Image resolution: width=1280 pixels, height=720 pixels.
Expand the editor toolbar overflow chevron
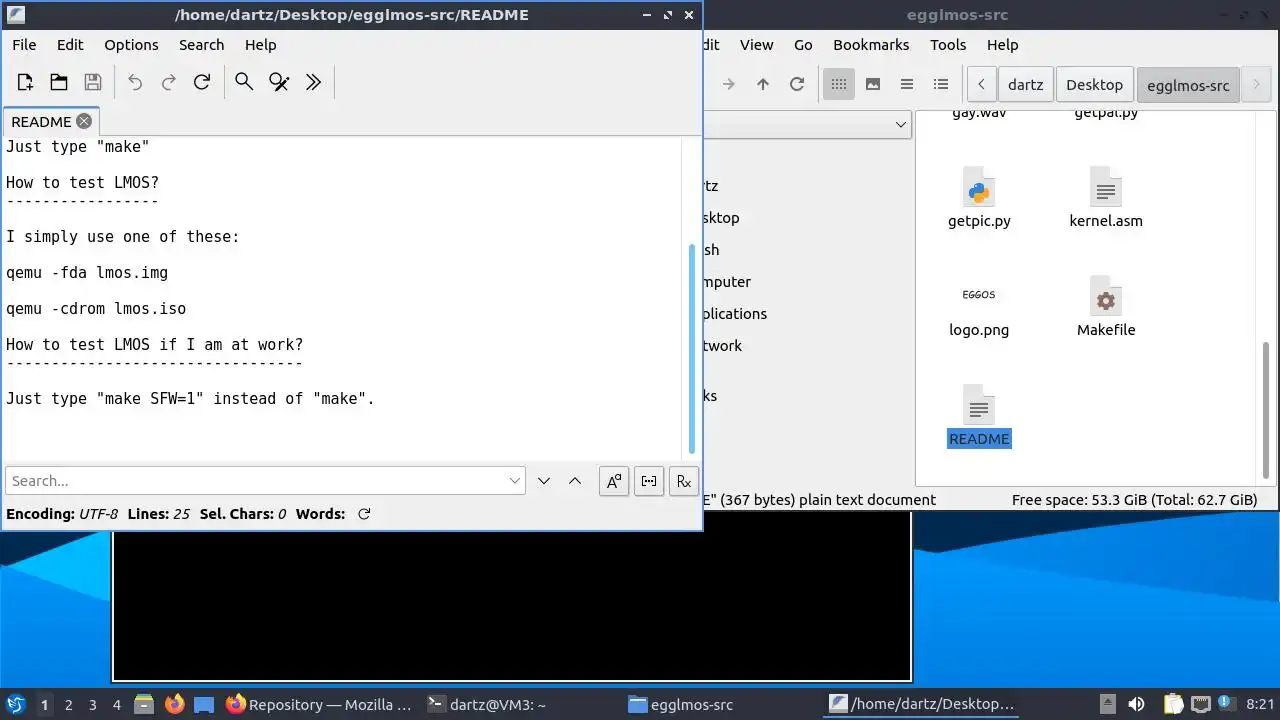[313, 82]
